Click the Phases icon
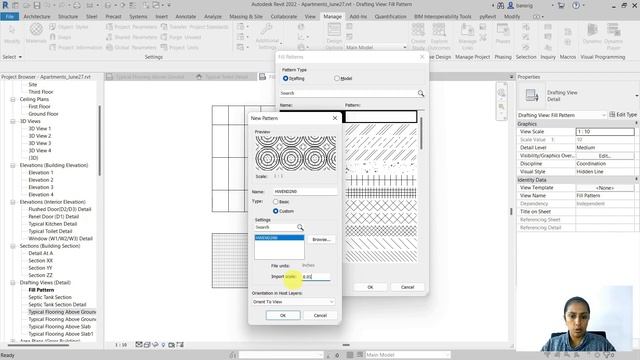Viewport: 640px width, 360px height. (503, 30)
